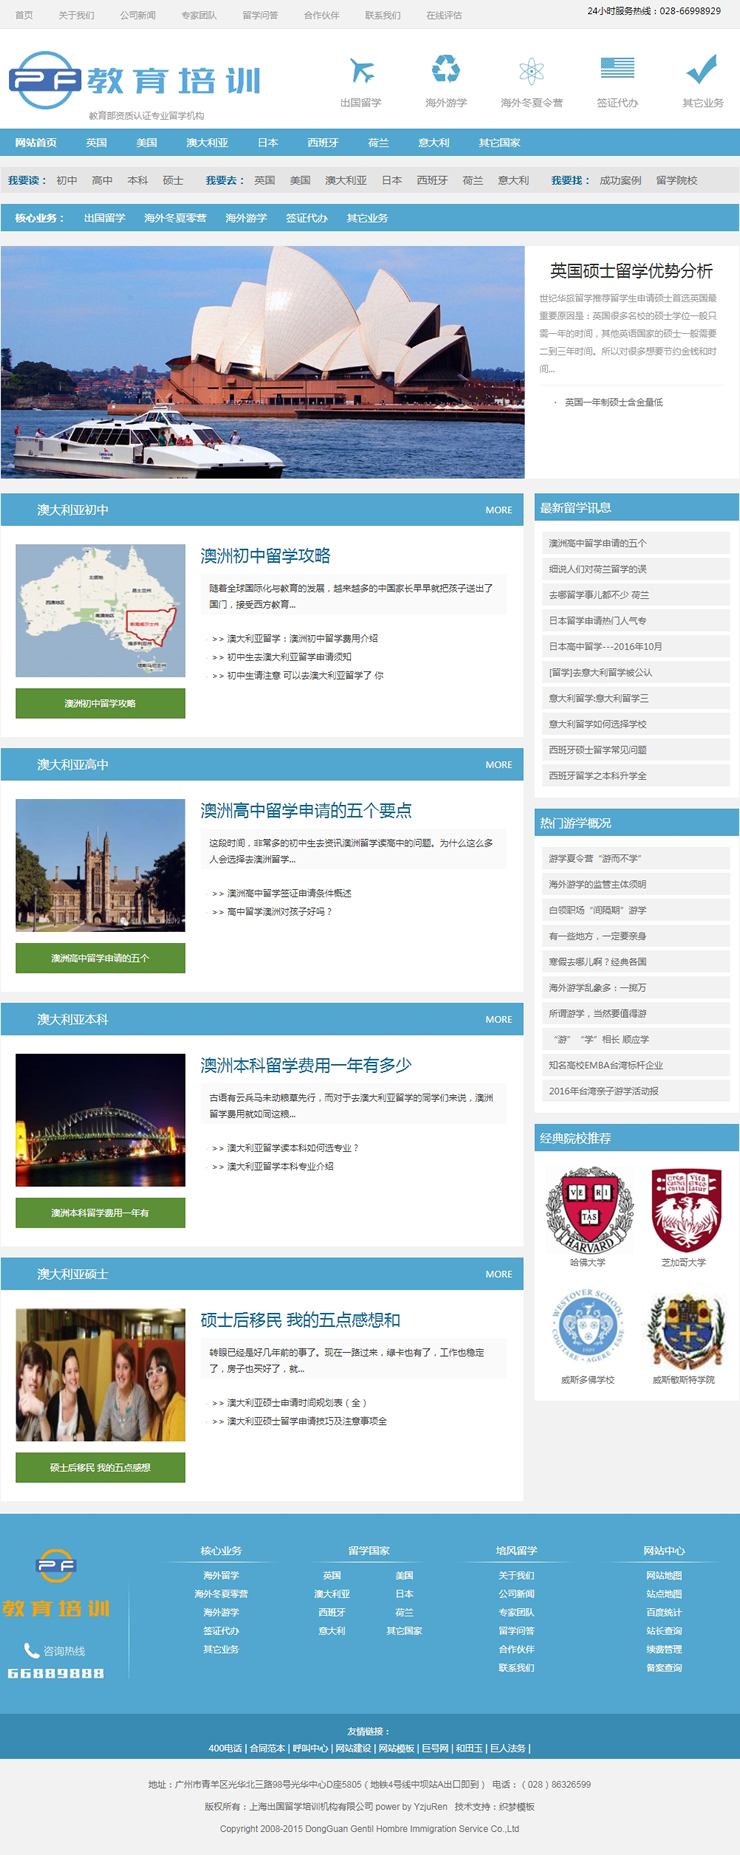The width and height of the screenshot is (740, 1855).
Task: Click the checkmark icon for 其它业务
Action: [702, 69]
